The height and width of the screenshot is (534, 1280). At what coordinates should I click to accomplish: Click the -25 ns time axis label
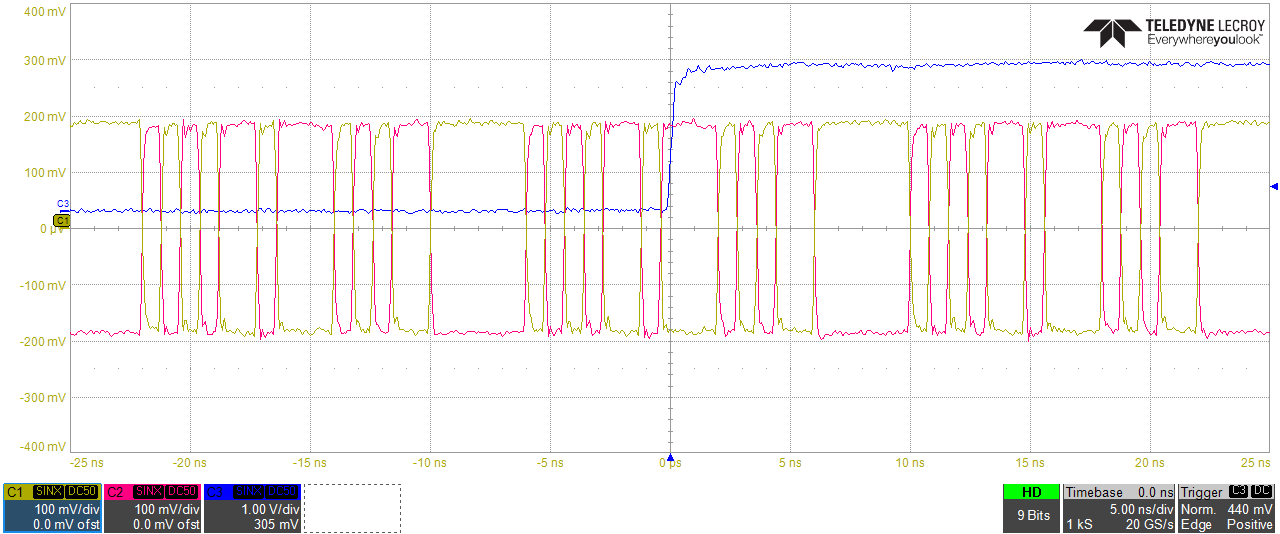[x=88, y=463]
